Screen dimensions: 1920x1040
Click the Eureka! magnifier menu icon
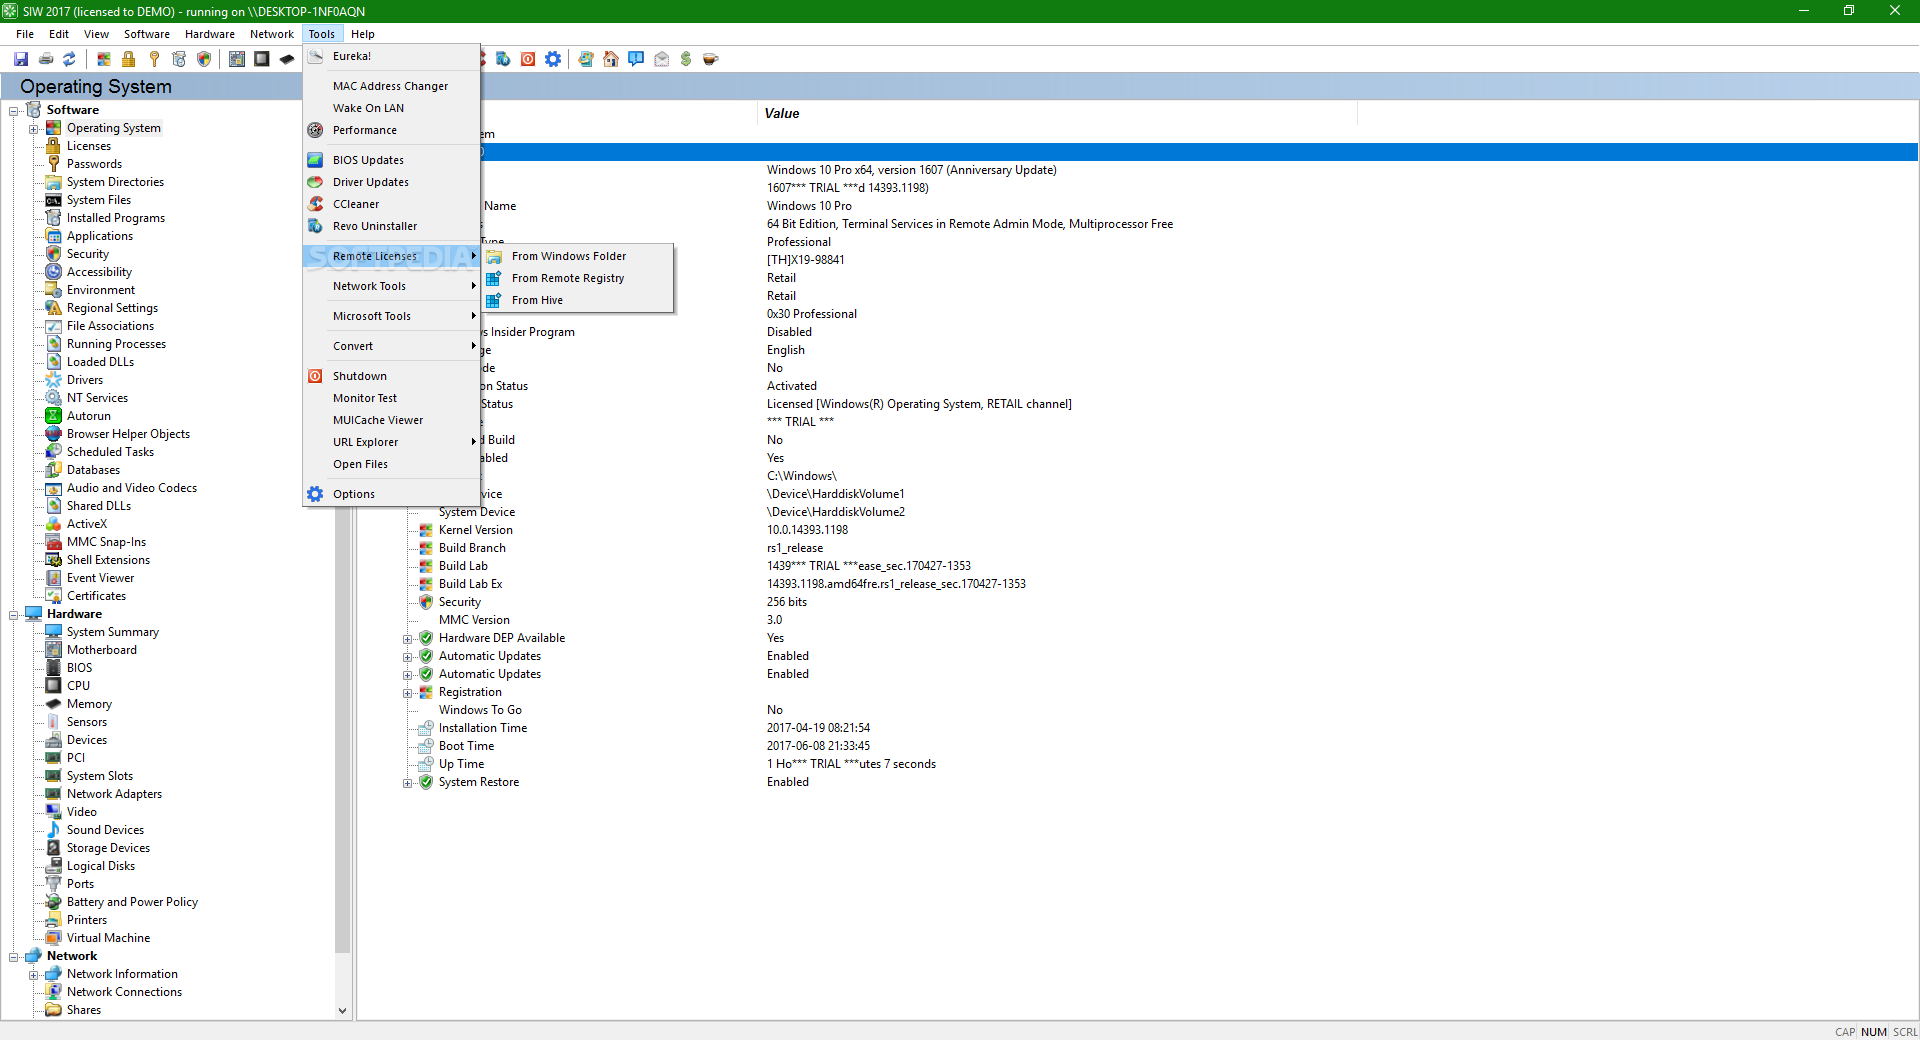point(315,56)
